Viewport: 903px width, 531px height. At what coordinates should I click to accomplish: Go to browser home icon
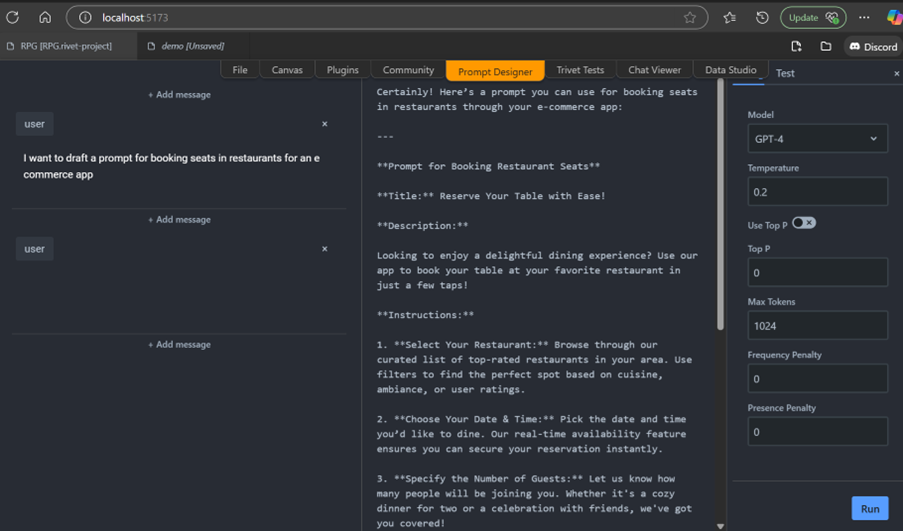(x=45, y=18)
